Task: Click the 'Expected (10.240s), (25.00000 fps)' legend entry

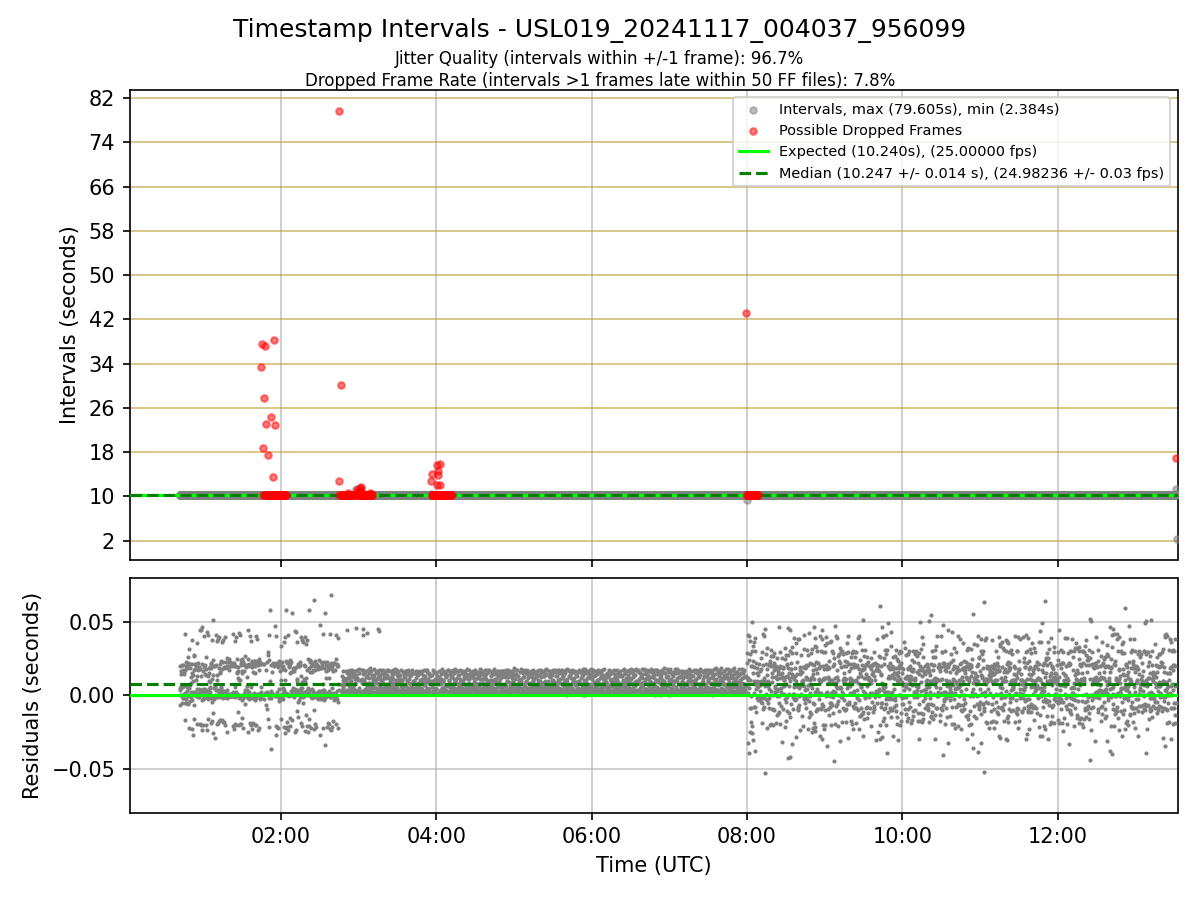Action: [x=908, y=151]
